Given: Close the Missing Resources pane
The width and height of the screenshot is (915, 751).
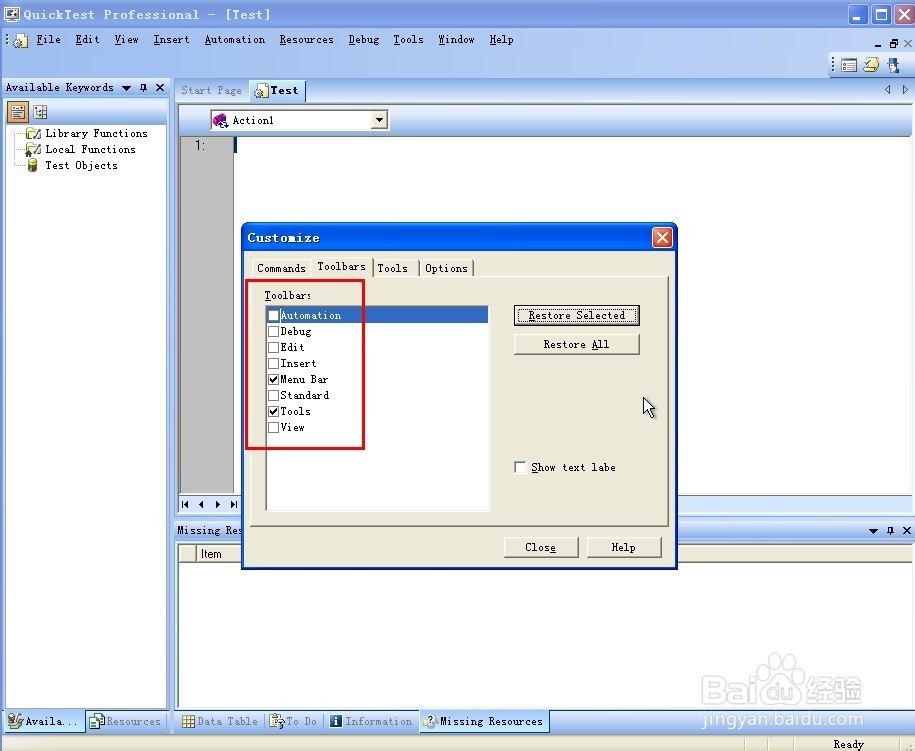Looking at the screenshot, I should click(907, 530).
